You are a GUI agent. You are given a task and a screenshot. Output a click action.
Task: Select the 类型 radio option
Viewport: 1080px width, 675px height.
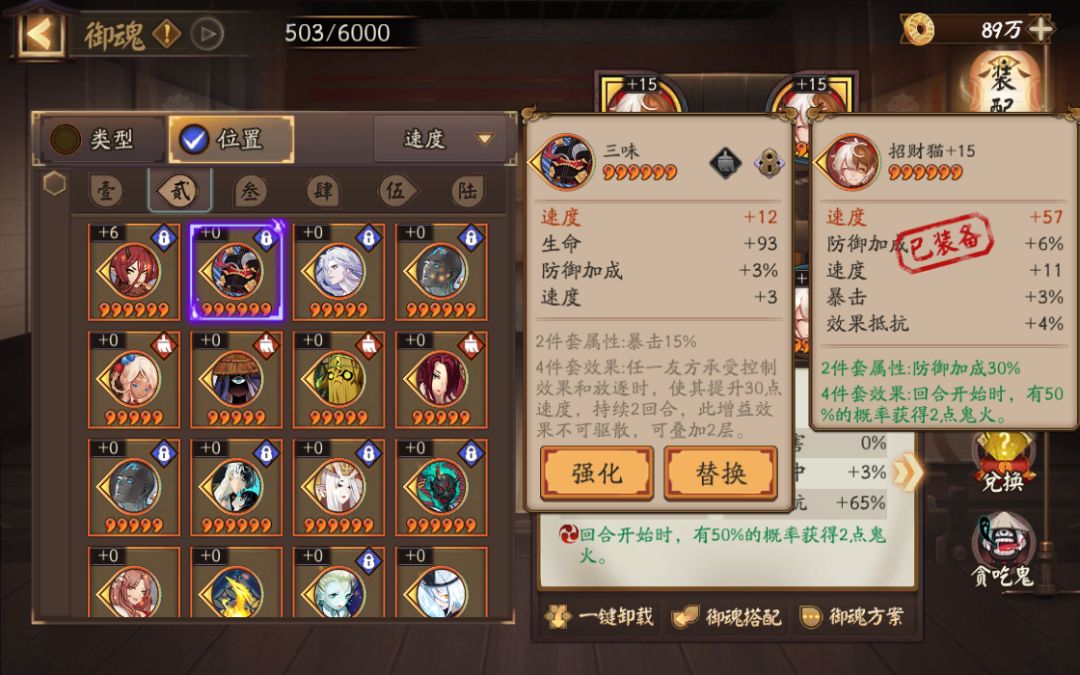102,139
